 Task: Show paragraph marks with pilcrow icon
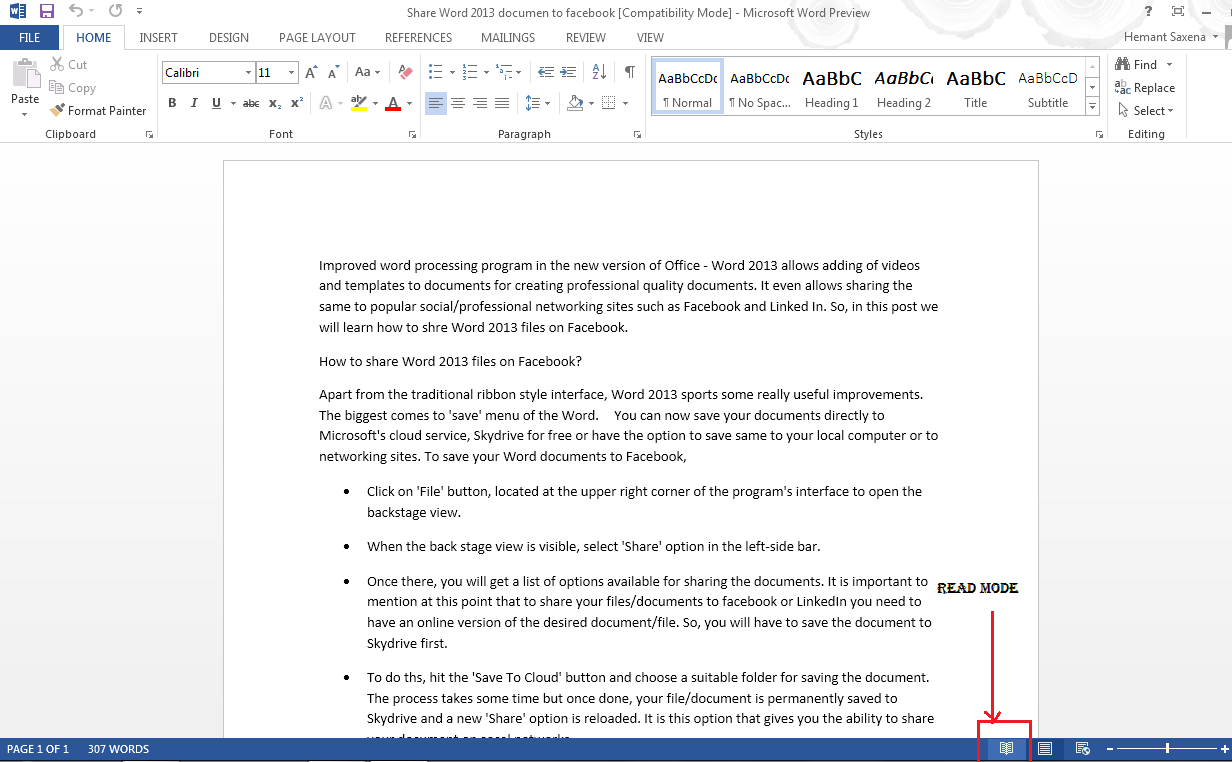click(629, 72)
